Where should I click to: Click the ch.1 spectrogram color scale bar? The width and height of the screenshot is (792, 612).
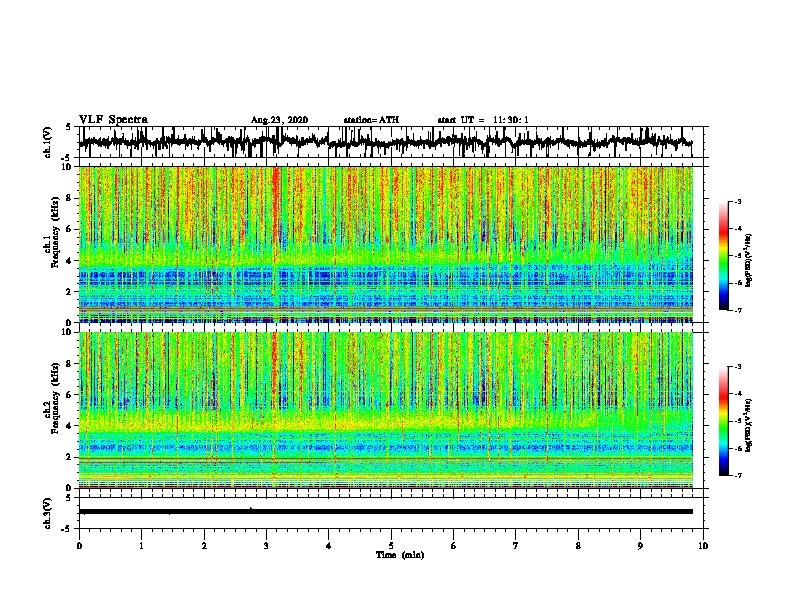[724, 256]
